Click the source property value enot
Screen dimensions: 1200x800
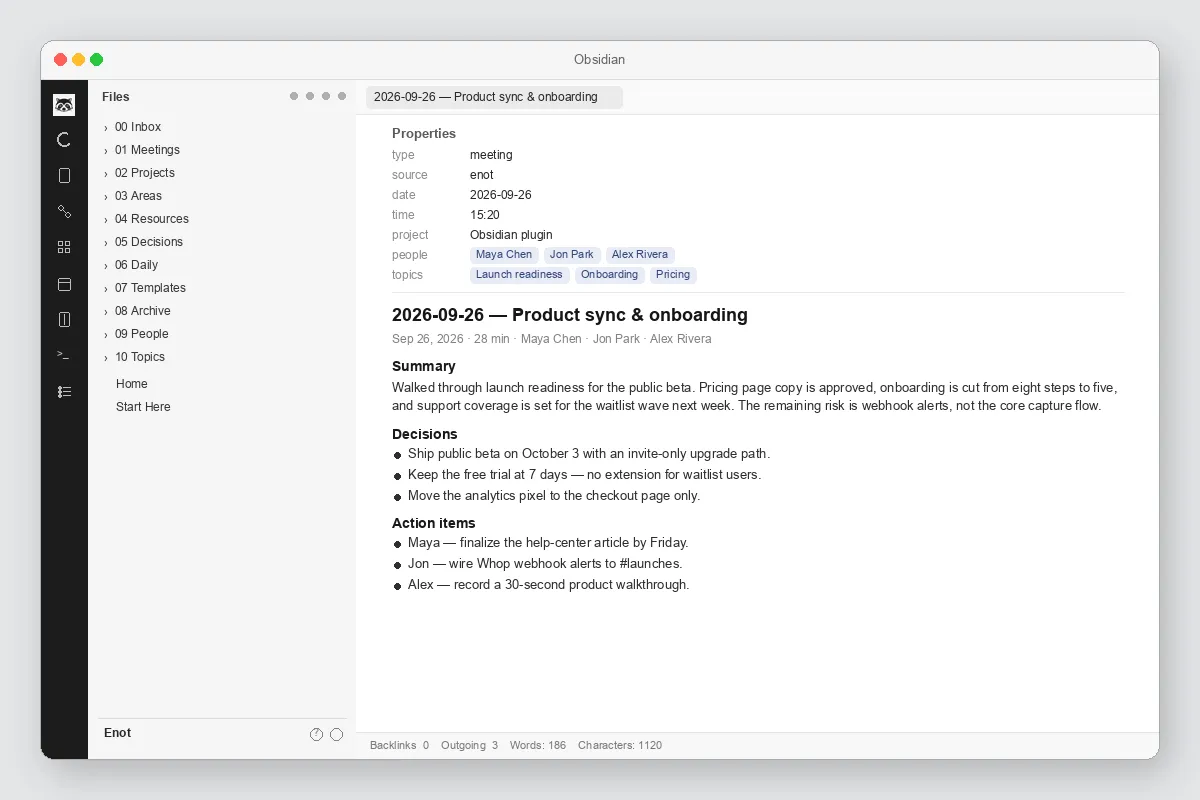[x=482, y=175]
